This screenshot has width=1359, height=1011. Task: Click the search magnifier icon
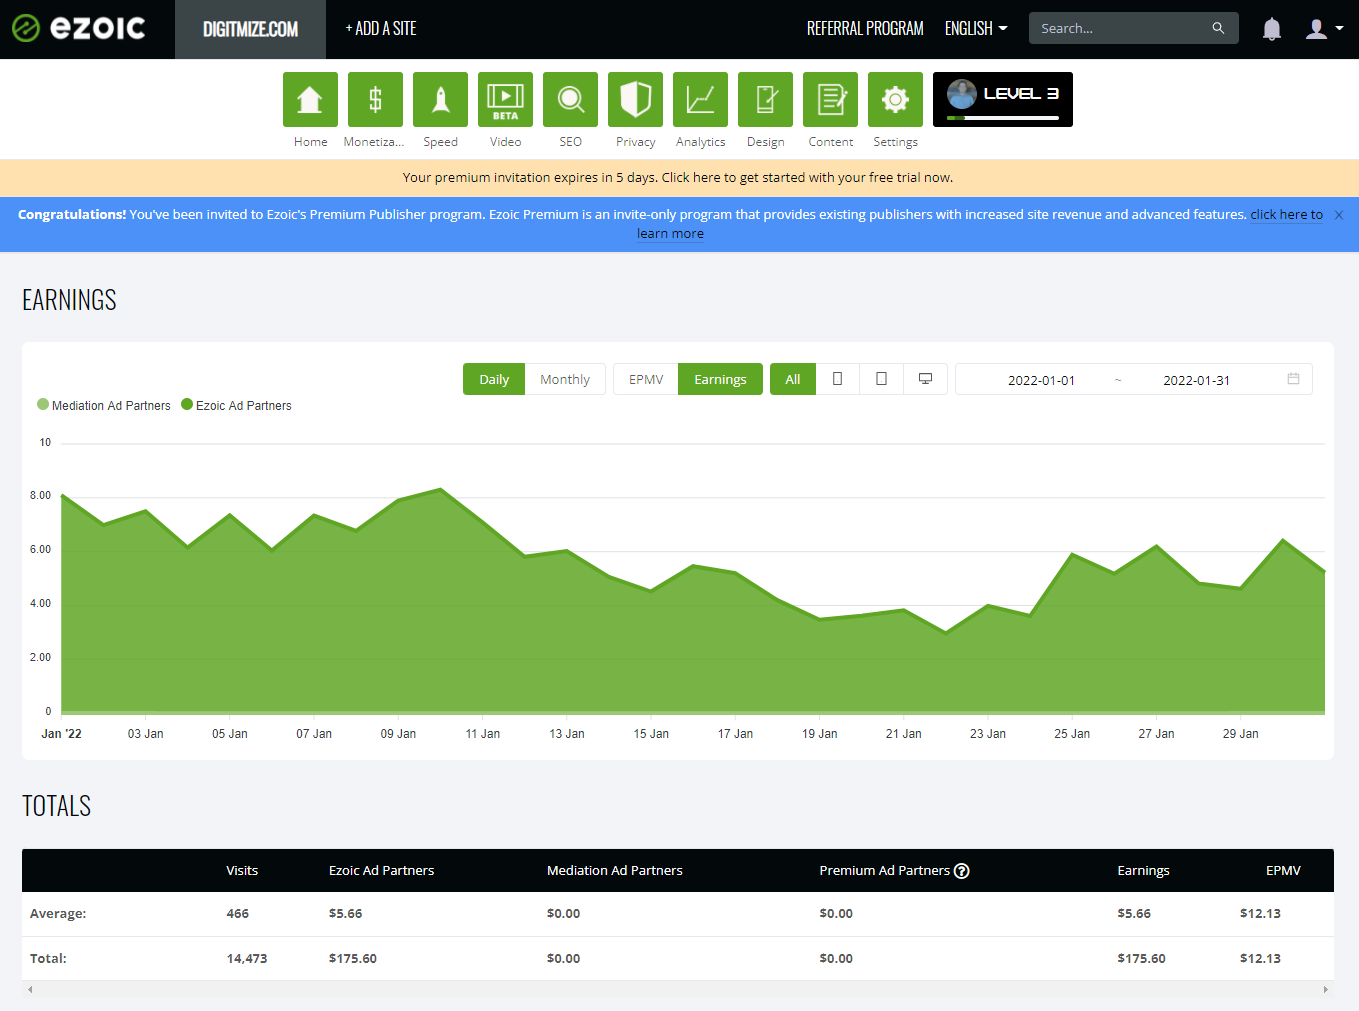[x=1218, y=28]
